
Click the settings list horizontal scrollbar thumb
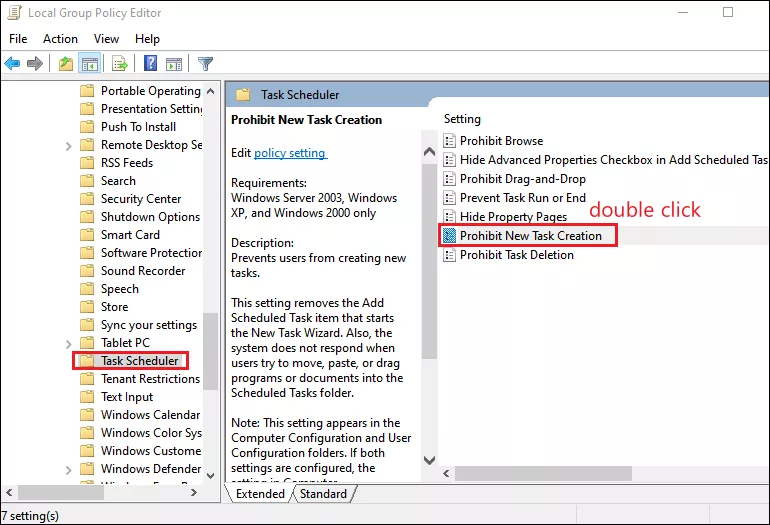coord(543,474)
